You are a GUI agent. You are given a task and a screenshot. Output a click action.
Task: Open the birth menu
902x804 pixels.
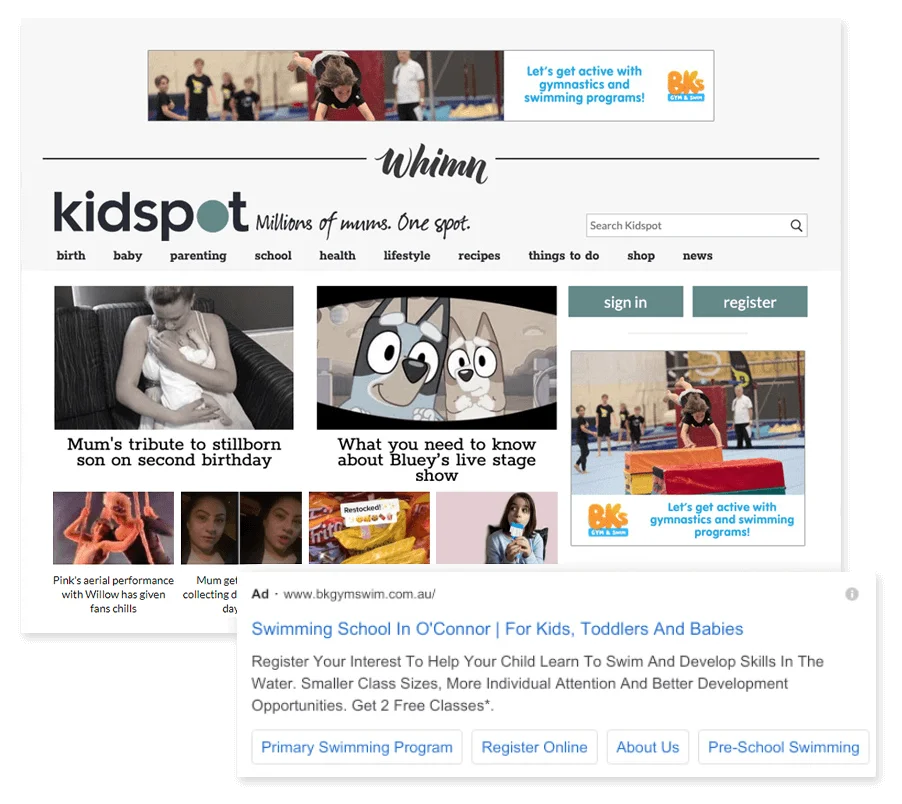click(71, 255)
